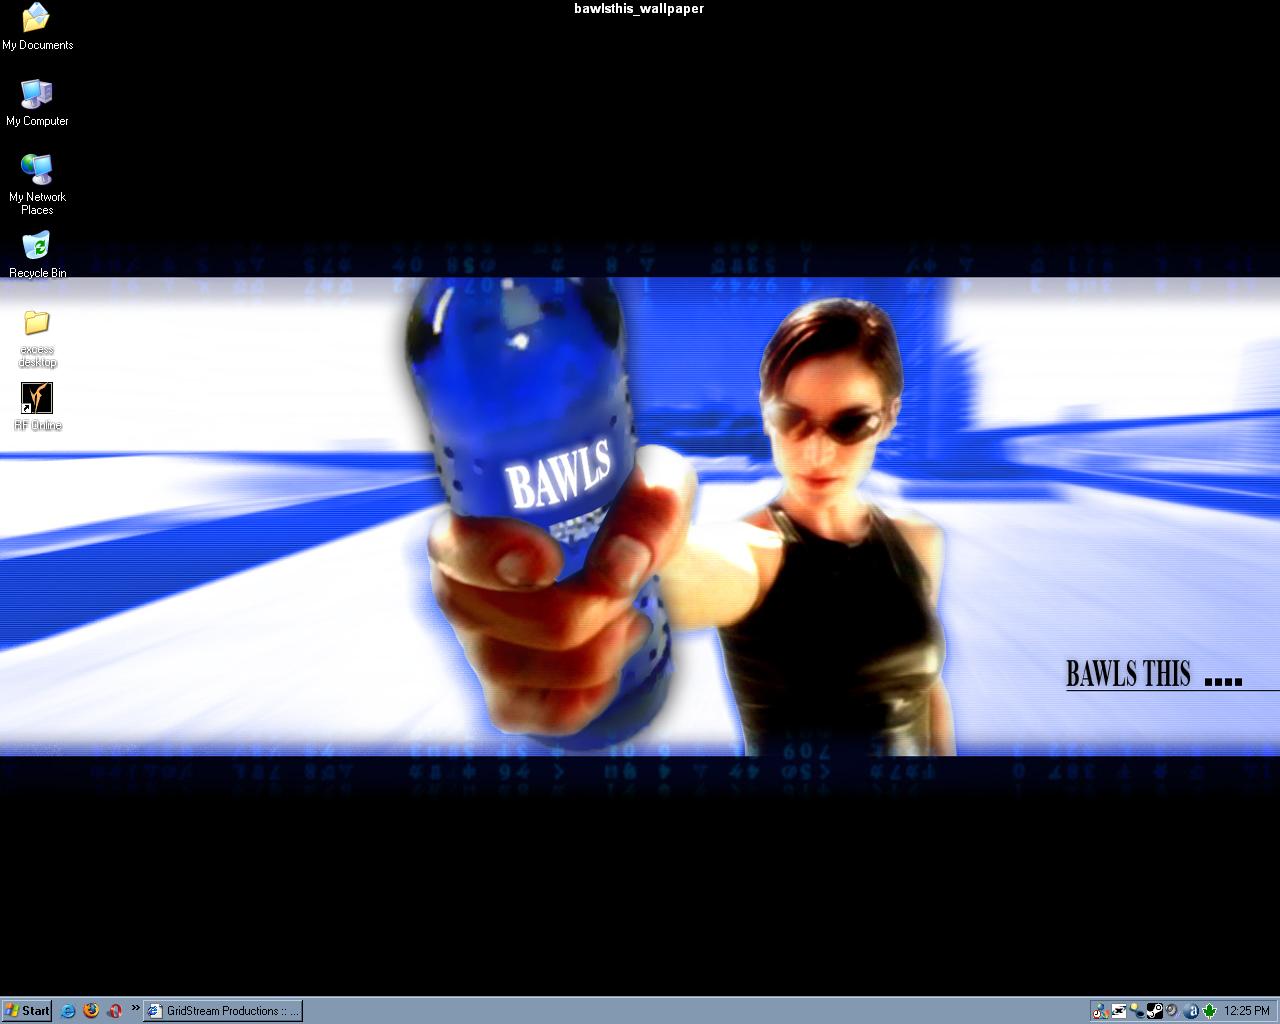Launch Firefox from Quick Launch
1280x1024 pixels.
91,1011
